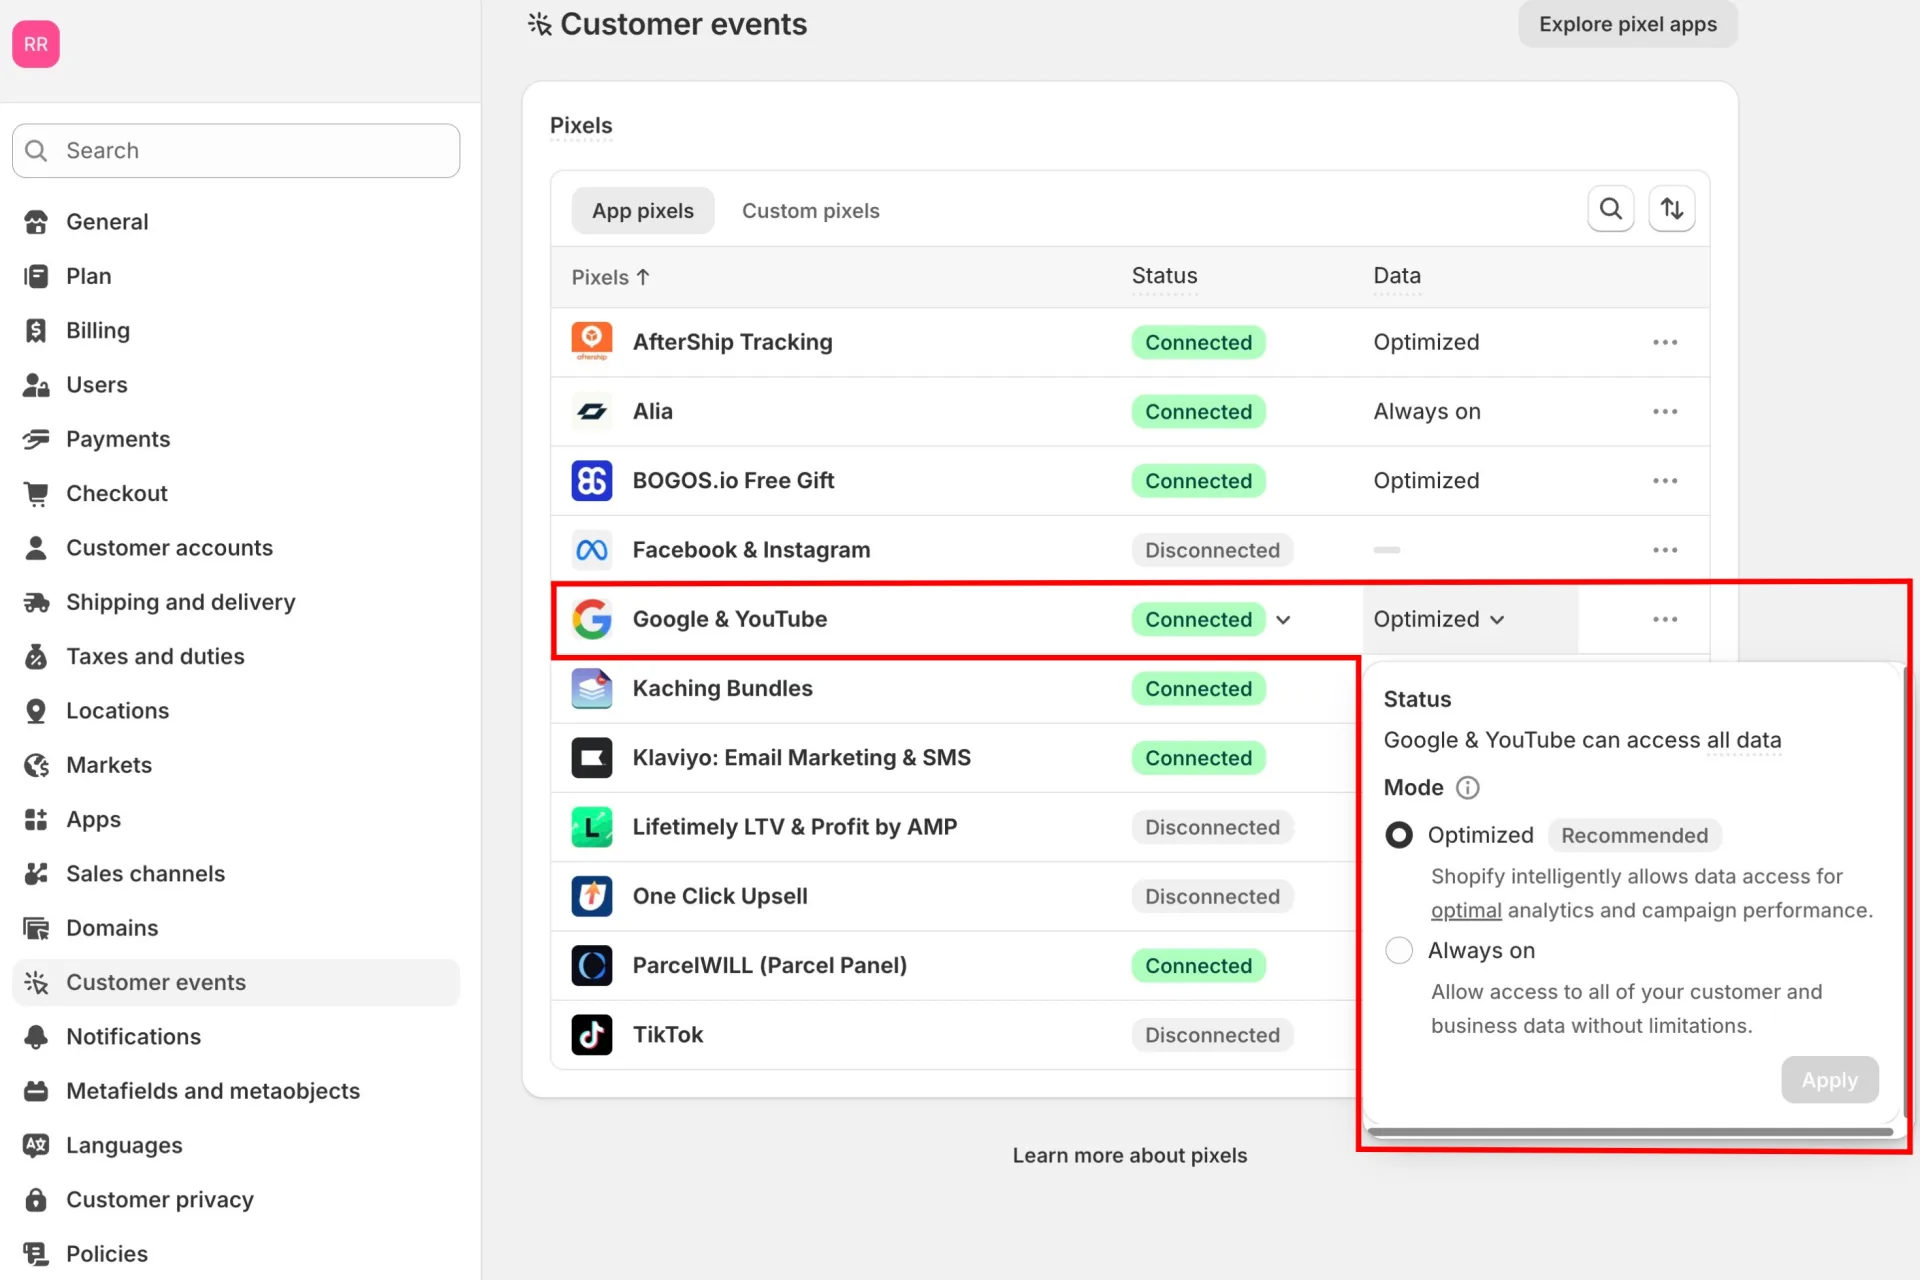Viewport: 1920px width, 1280px height.
Task: Open Plan settings
Action: (236, 276)
